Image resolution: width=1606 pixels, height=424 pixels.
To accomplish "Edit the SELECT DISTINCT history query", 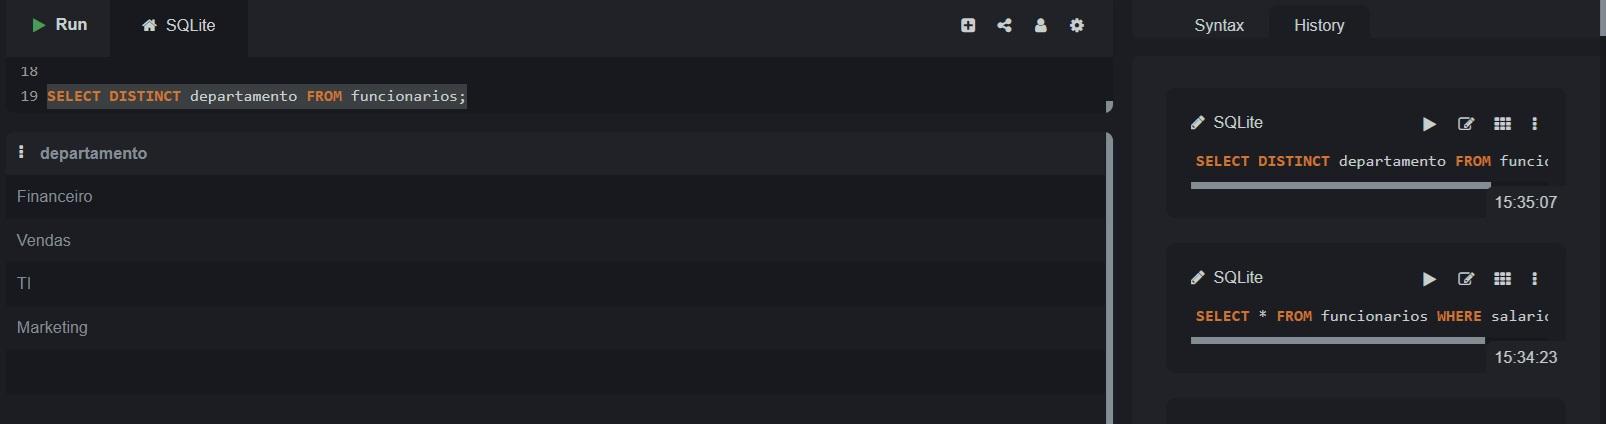I will [x=1466, y=123].
